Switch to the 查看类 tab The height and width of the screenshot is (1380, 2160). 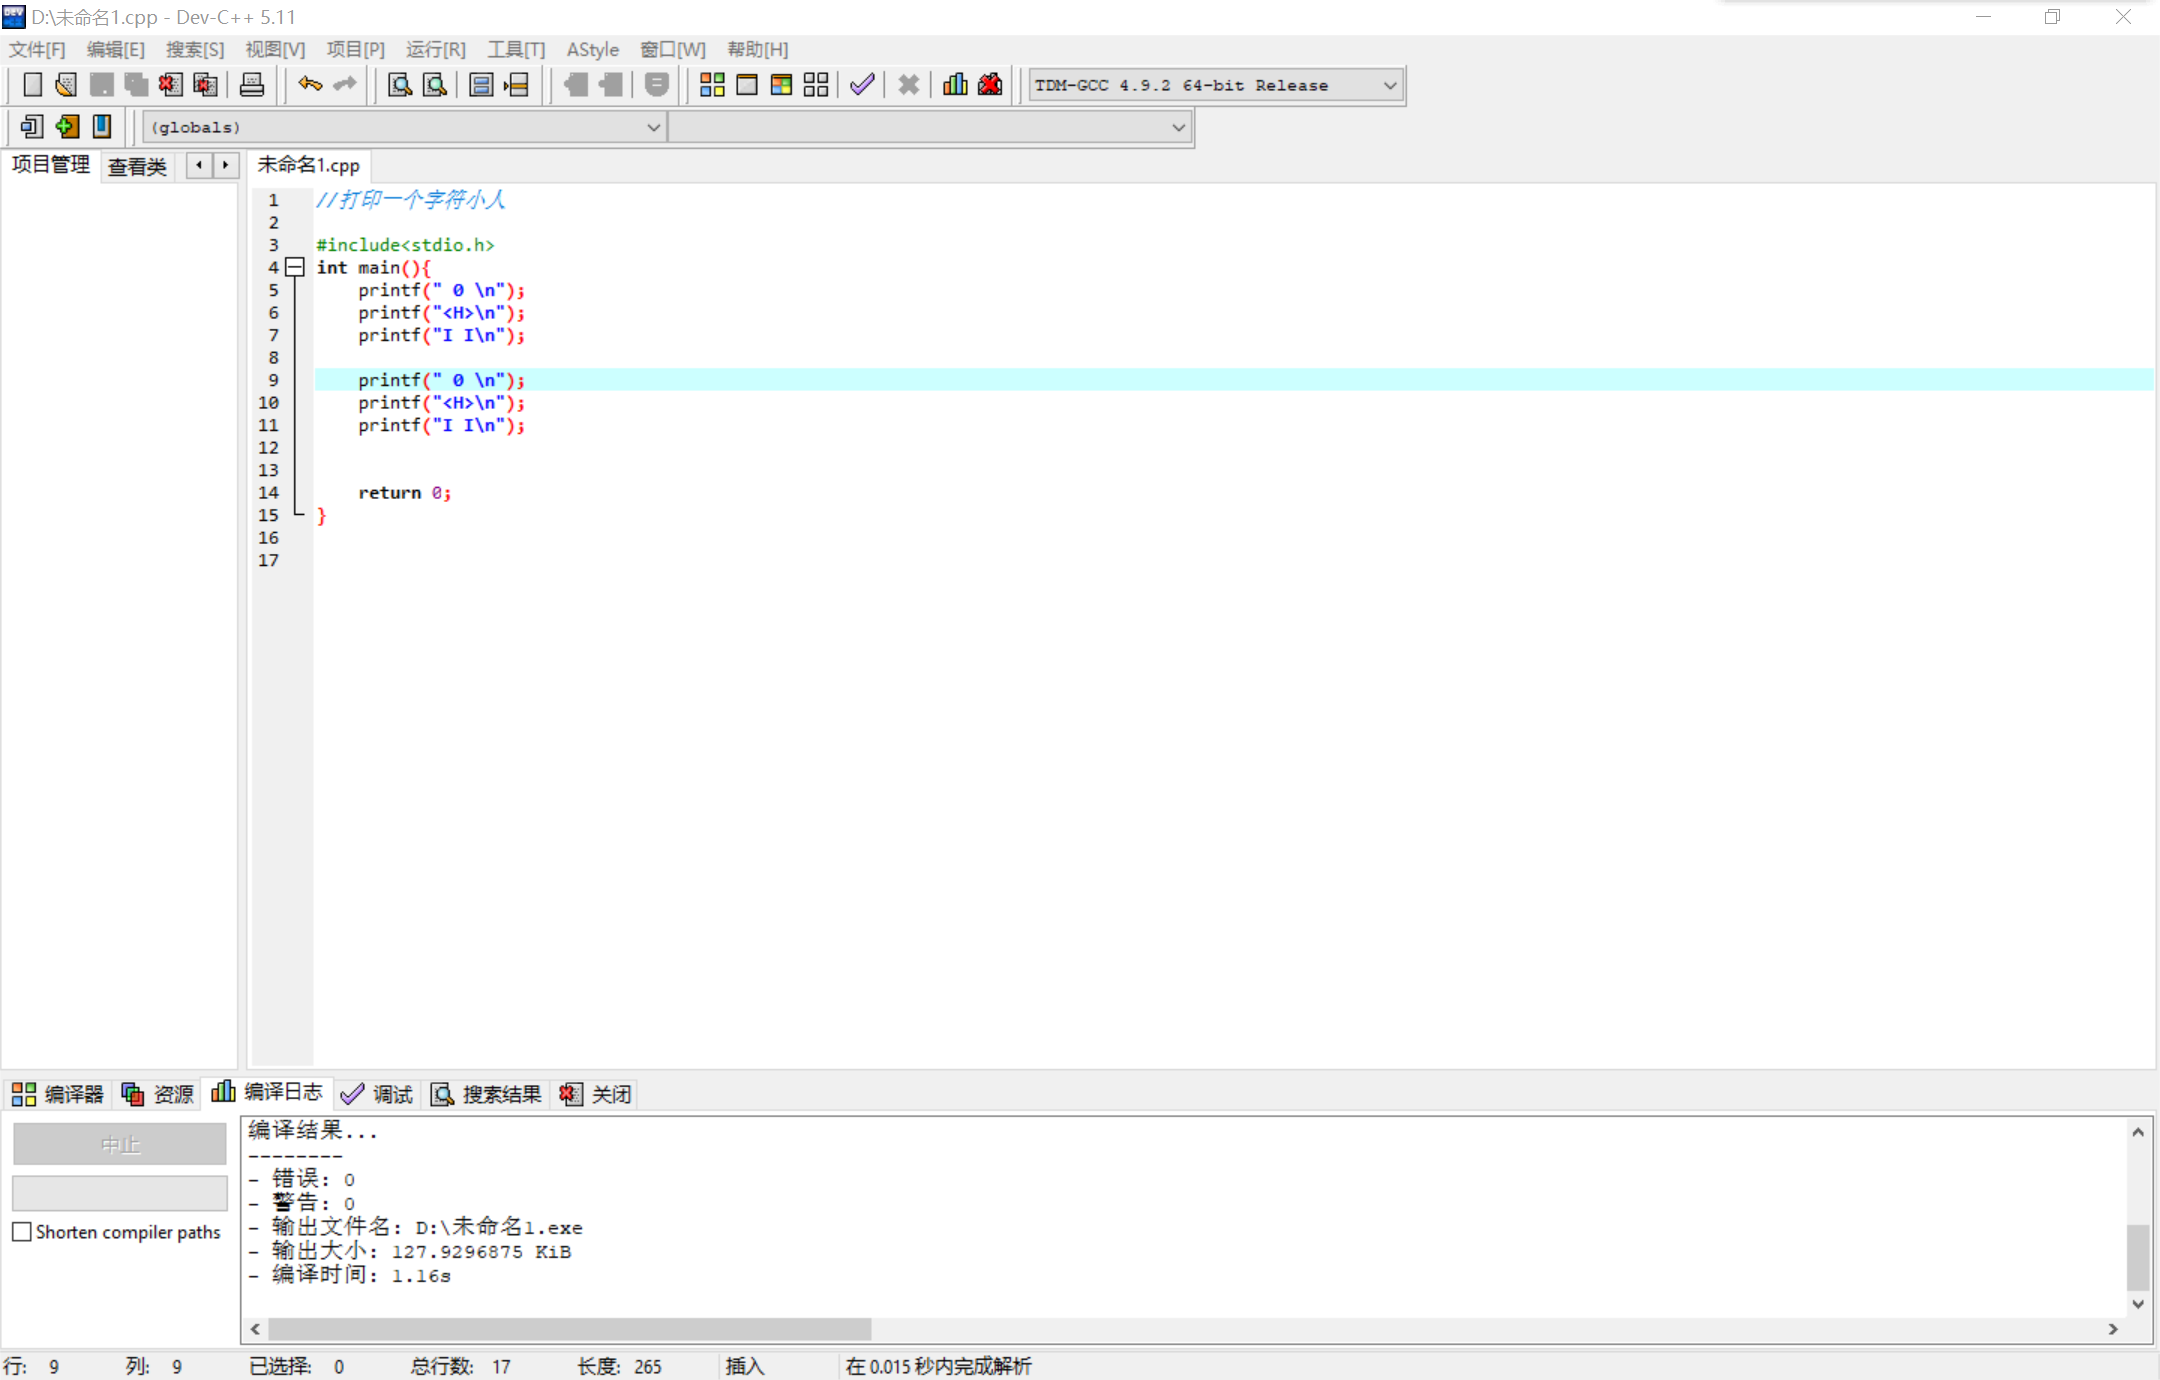pos(137,166)
